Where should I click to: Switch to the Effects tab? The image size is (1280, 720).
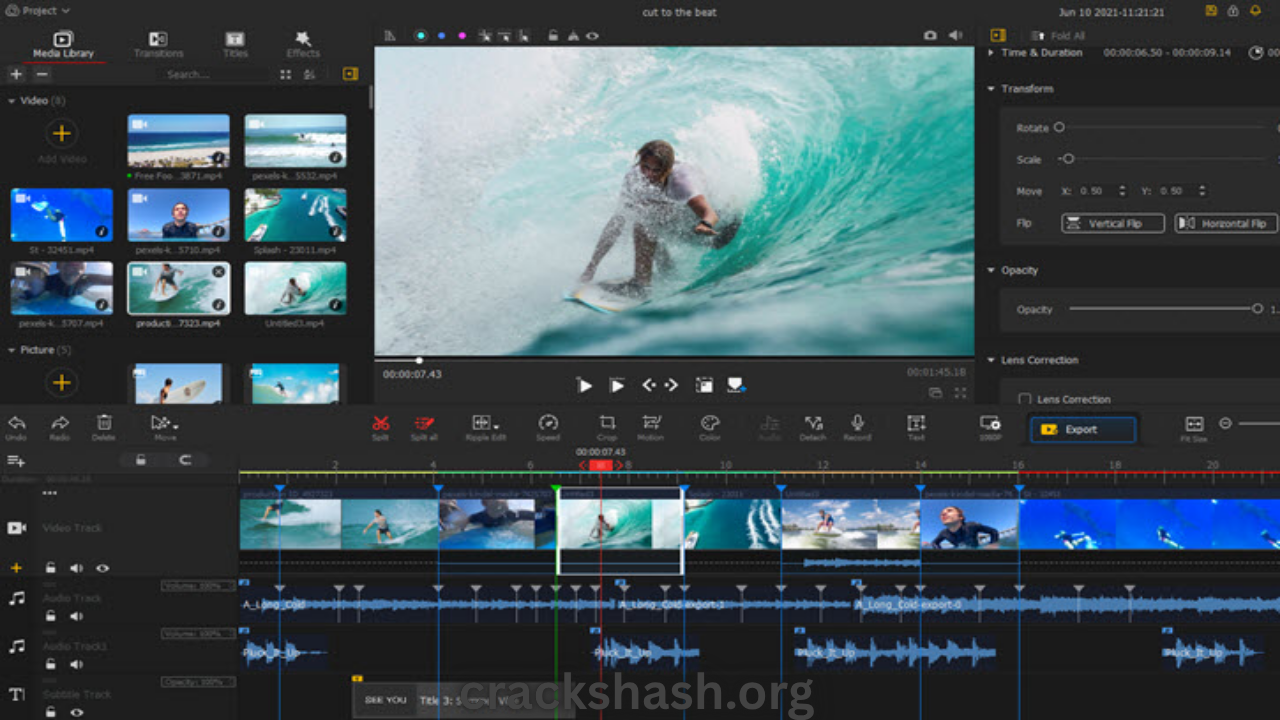coord(303,44)
